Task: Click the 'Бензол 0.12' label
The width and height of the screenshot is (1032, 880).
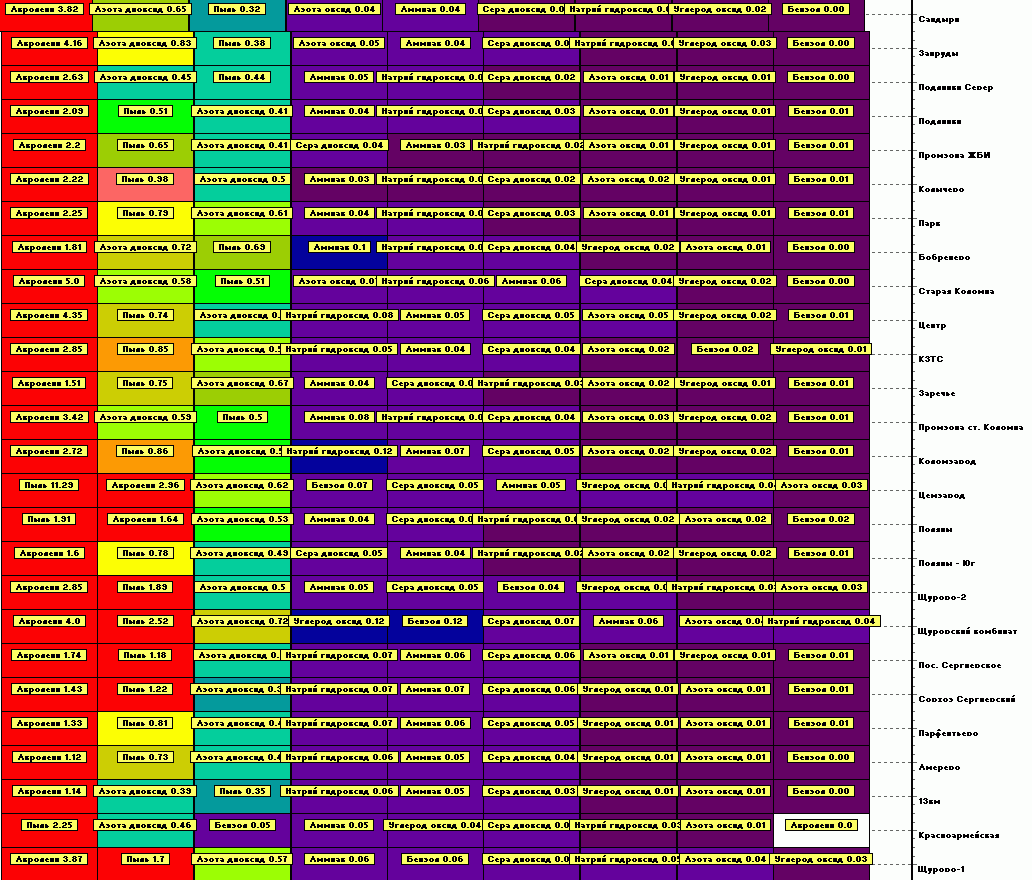Action: coord(436,621)
